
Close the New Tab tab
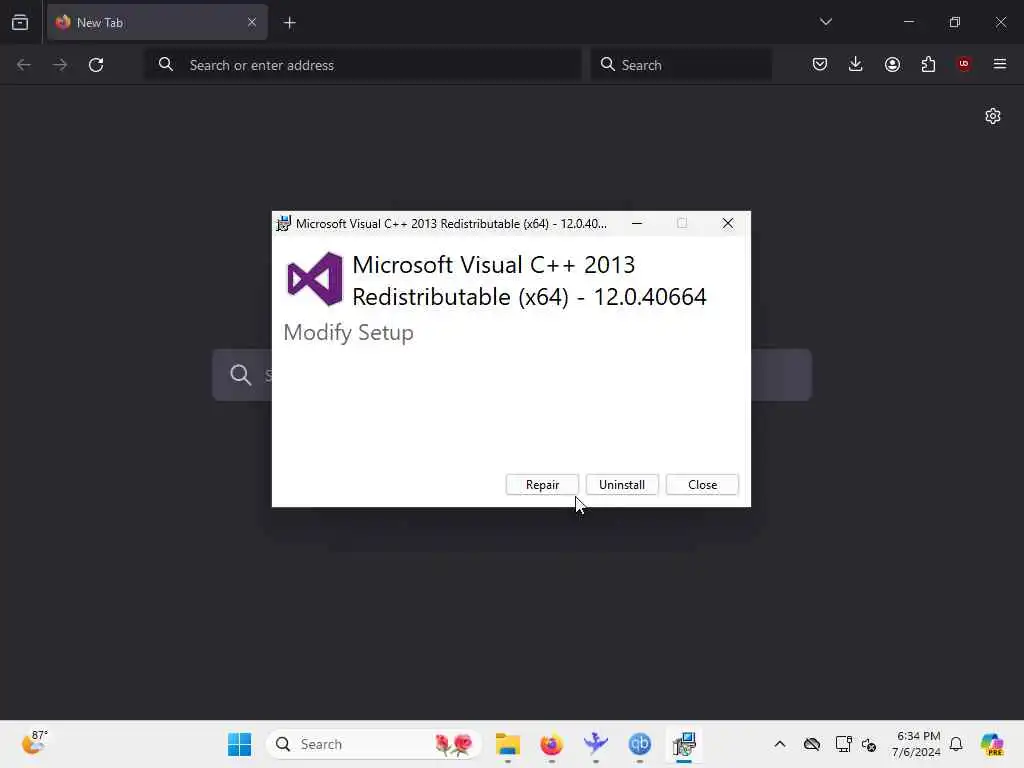pos(251,22)
